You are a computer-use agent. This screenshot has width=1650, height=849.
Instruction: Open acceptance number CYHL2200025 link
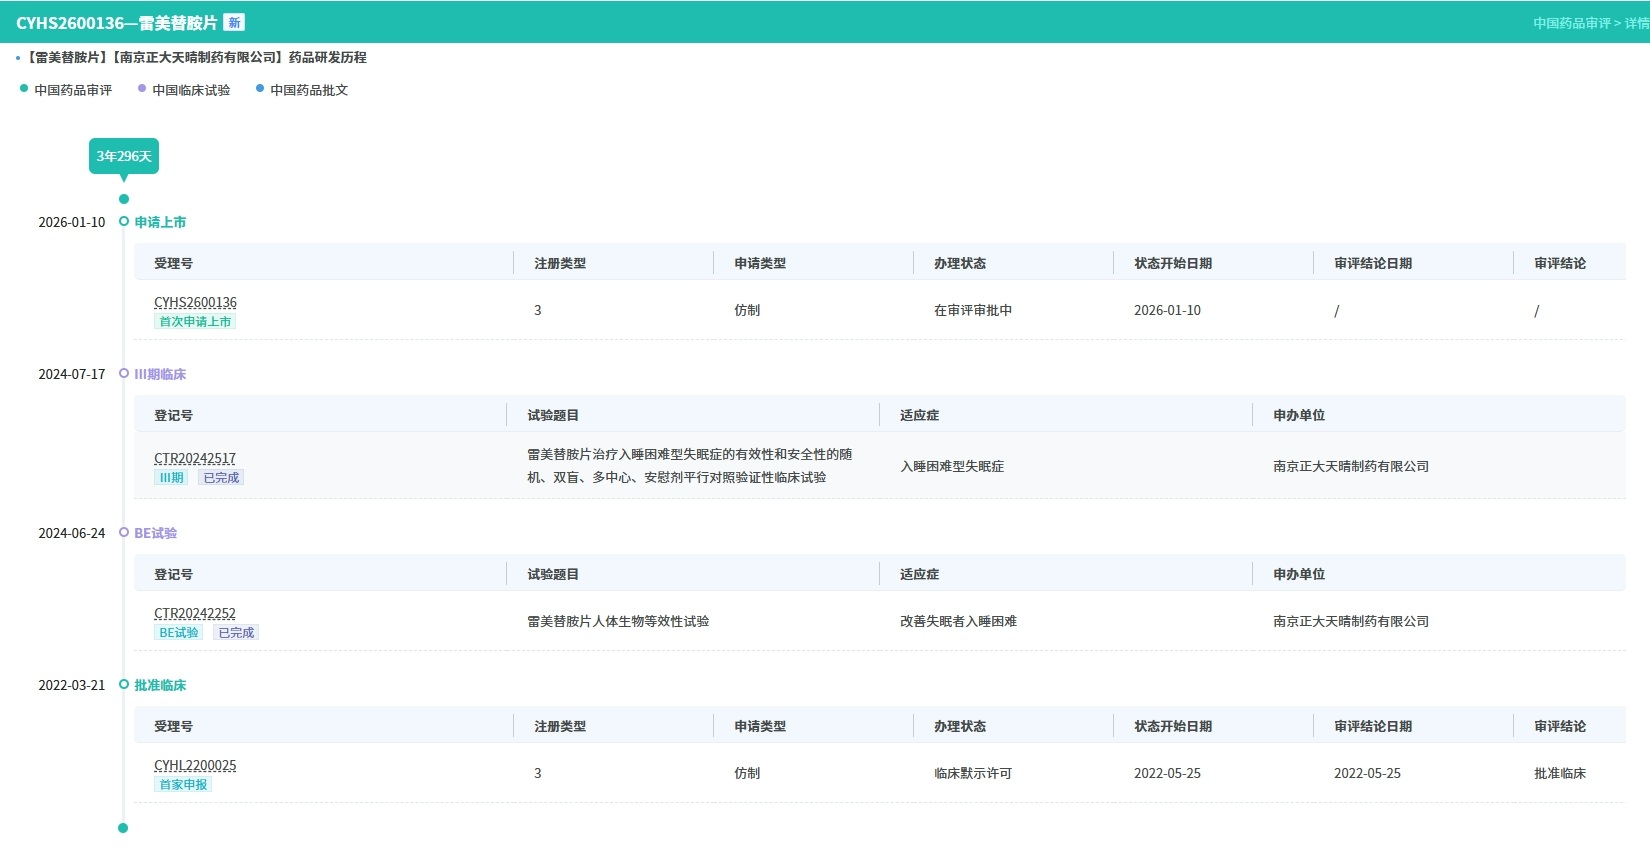[195, 765]
